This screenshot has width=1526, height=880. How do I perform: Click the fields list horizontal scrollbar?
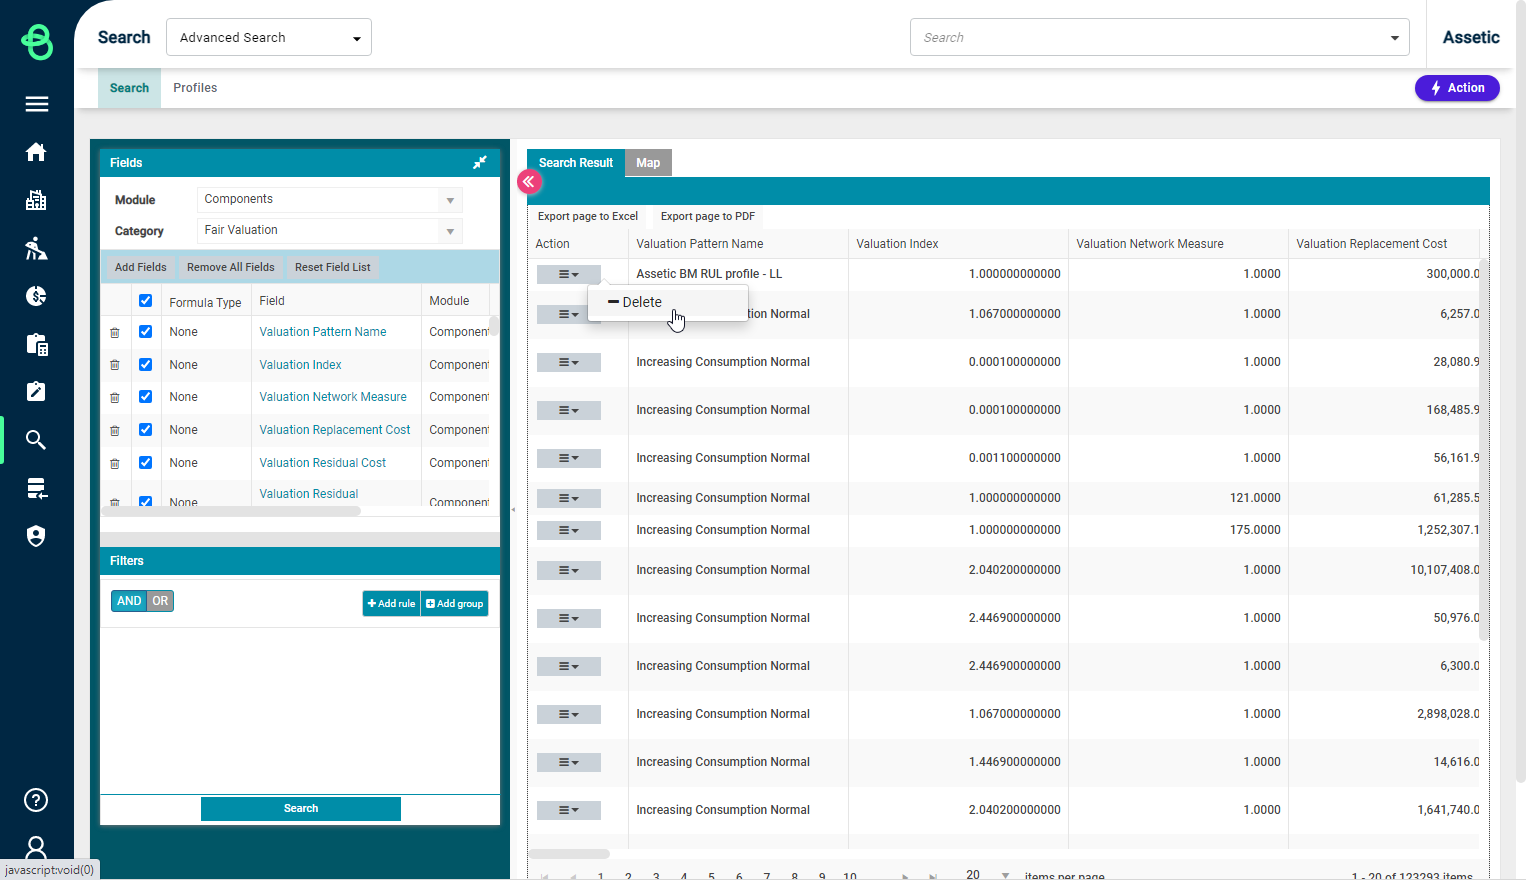click(231, 511)
